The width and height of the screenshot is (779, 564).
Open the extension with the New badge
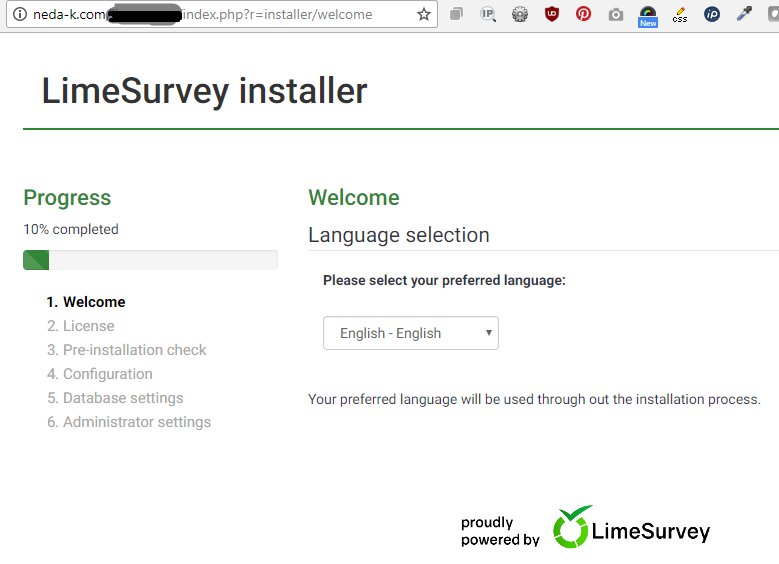648,15
